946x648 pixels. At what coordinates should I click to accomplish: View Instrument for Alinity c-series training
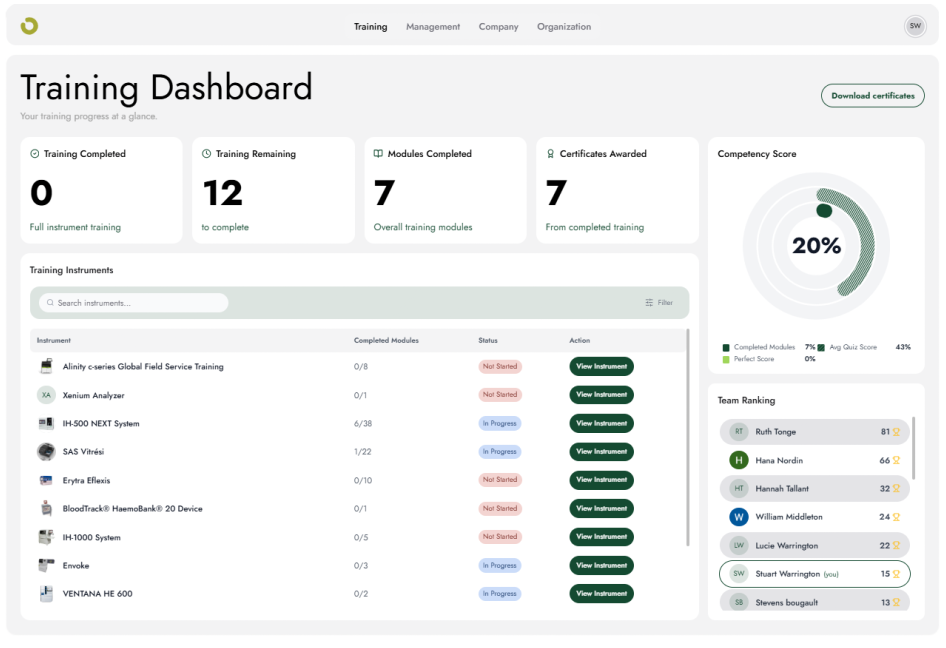coord(602,366)
